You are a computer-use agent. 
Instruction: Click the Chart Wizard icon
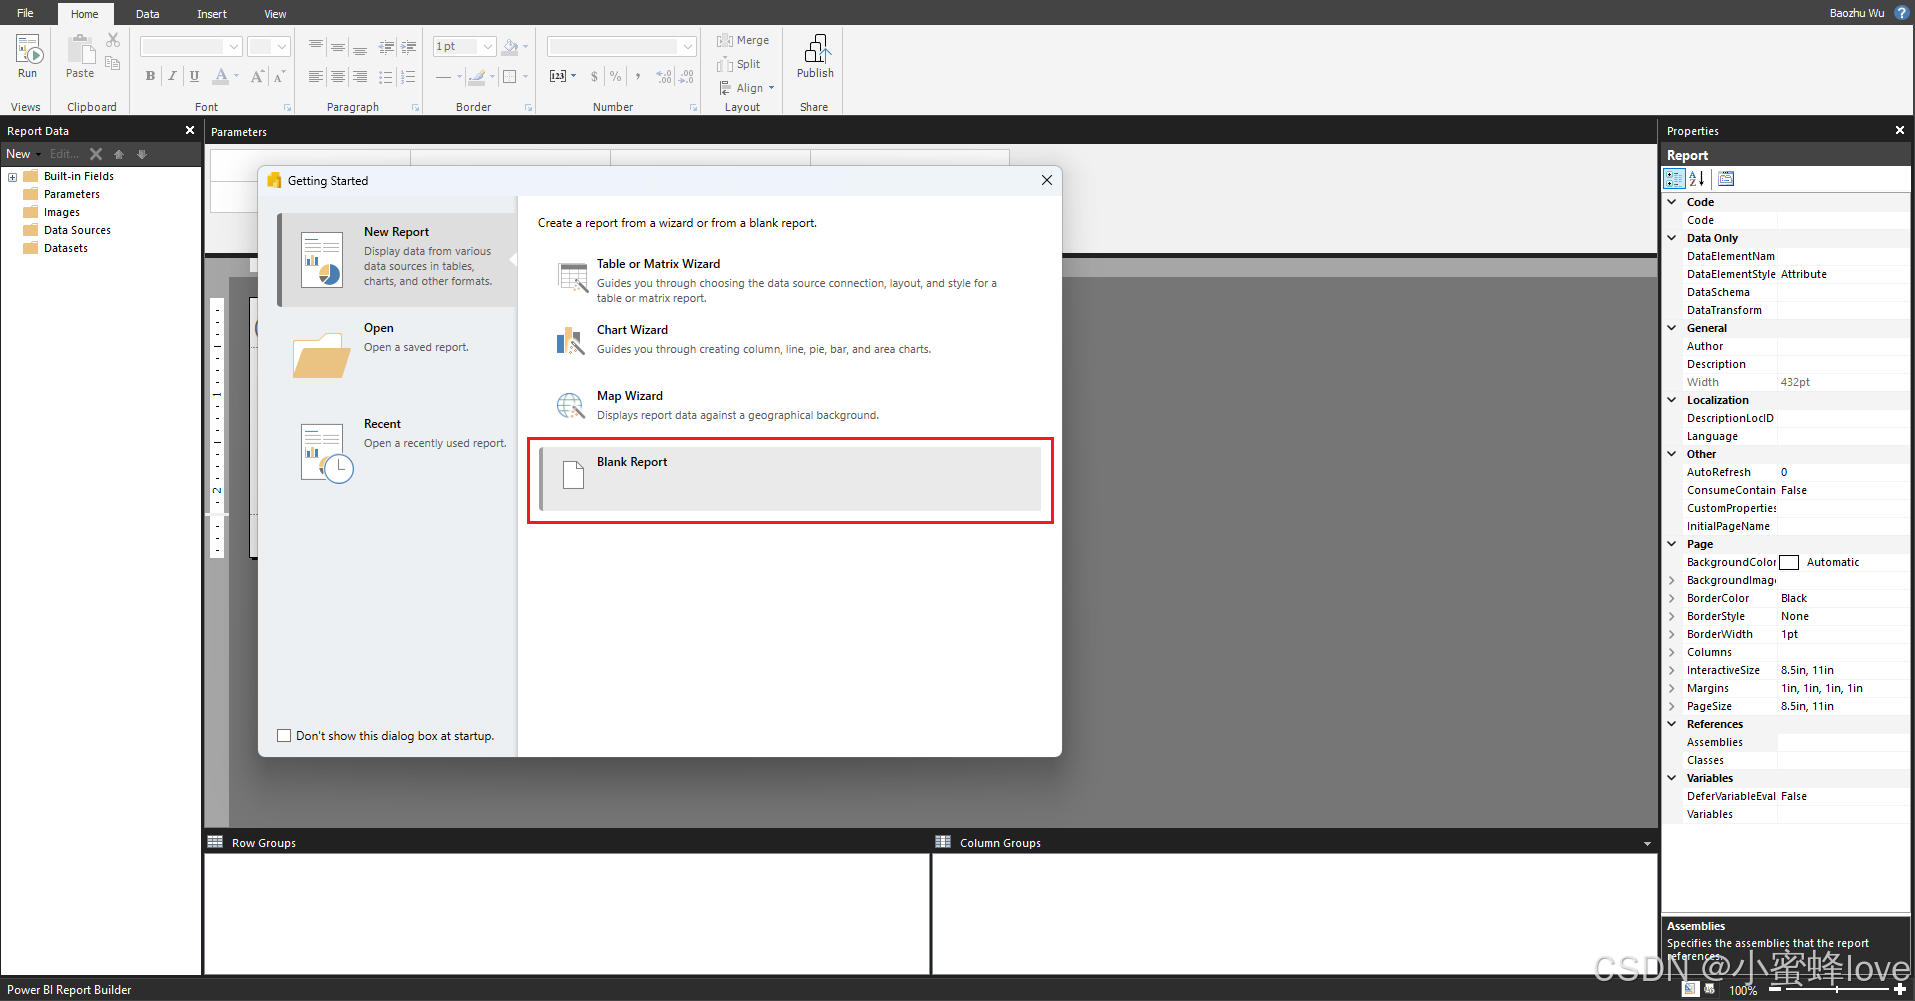point(570,341)
